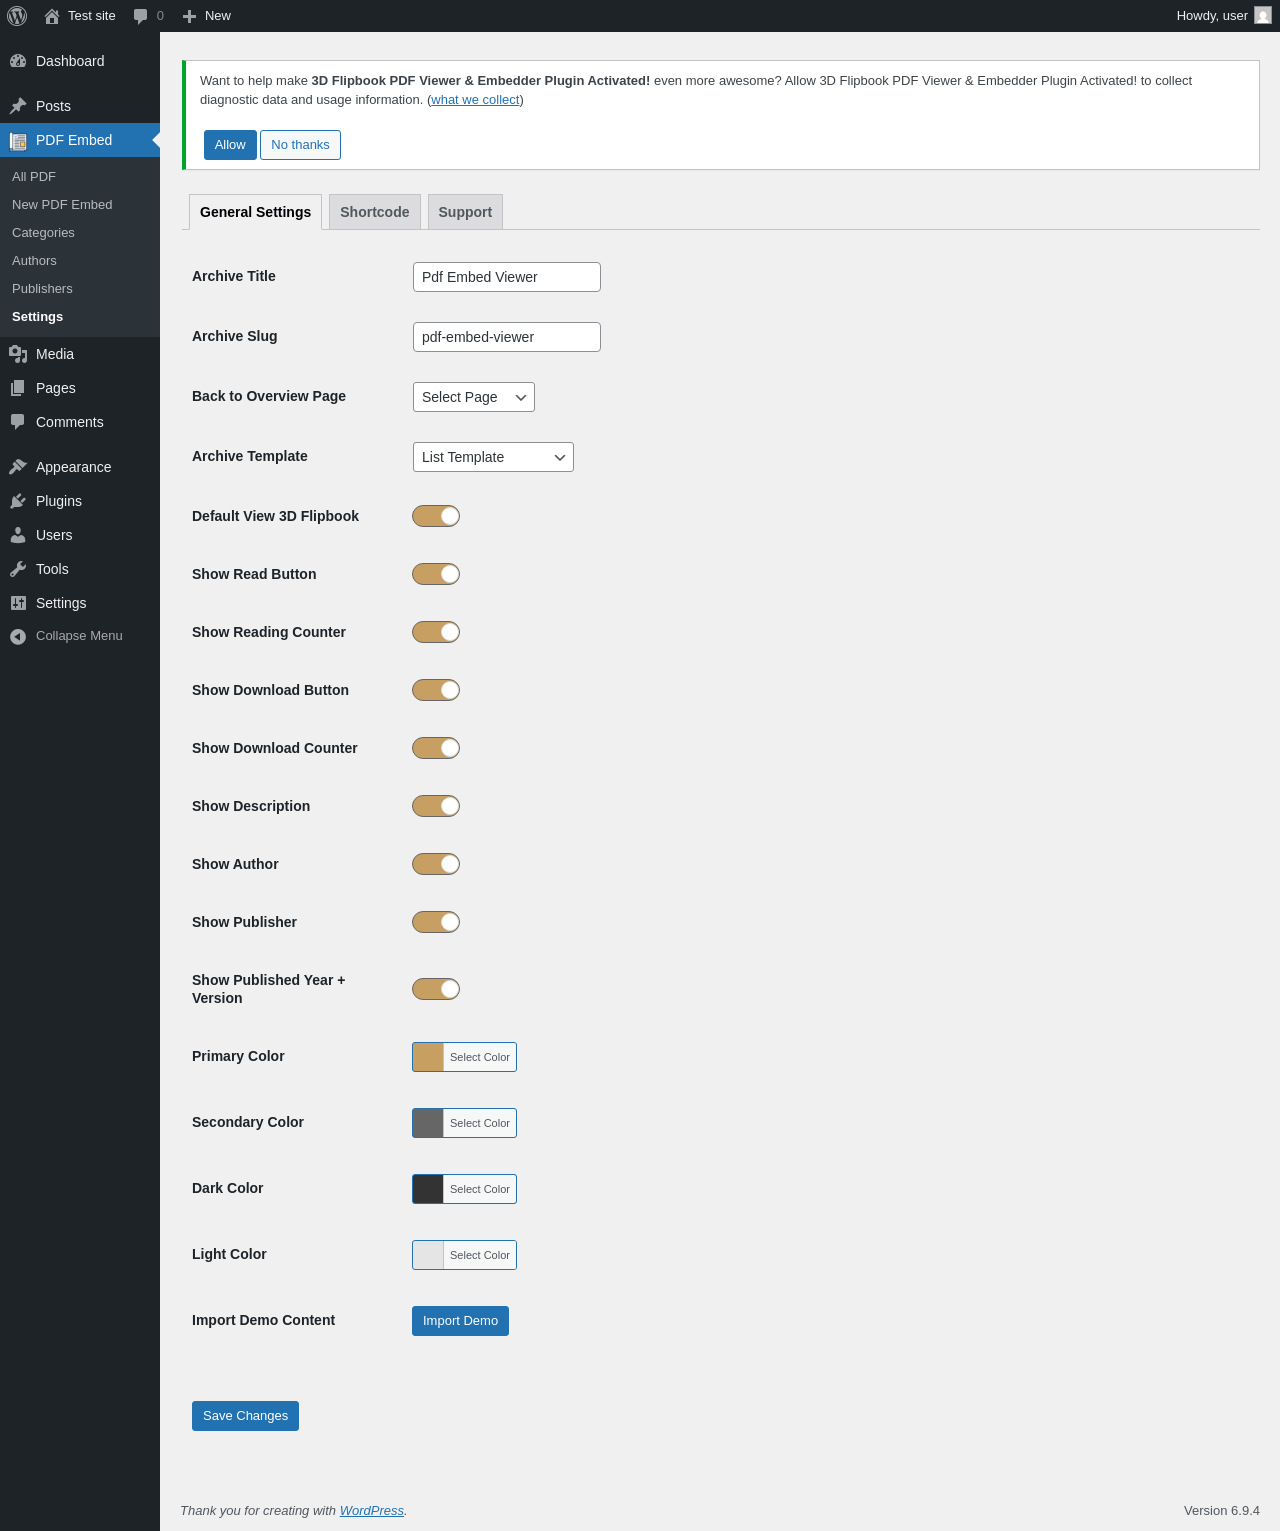Click the Archive Slug input field
The width and height of the screenshot is (1280, 1531).
(507, 337)
